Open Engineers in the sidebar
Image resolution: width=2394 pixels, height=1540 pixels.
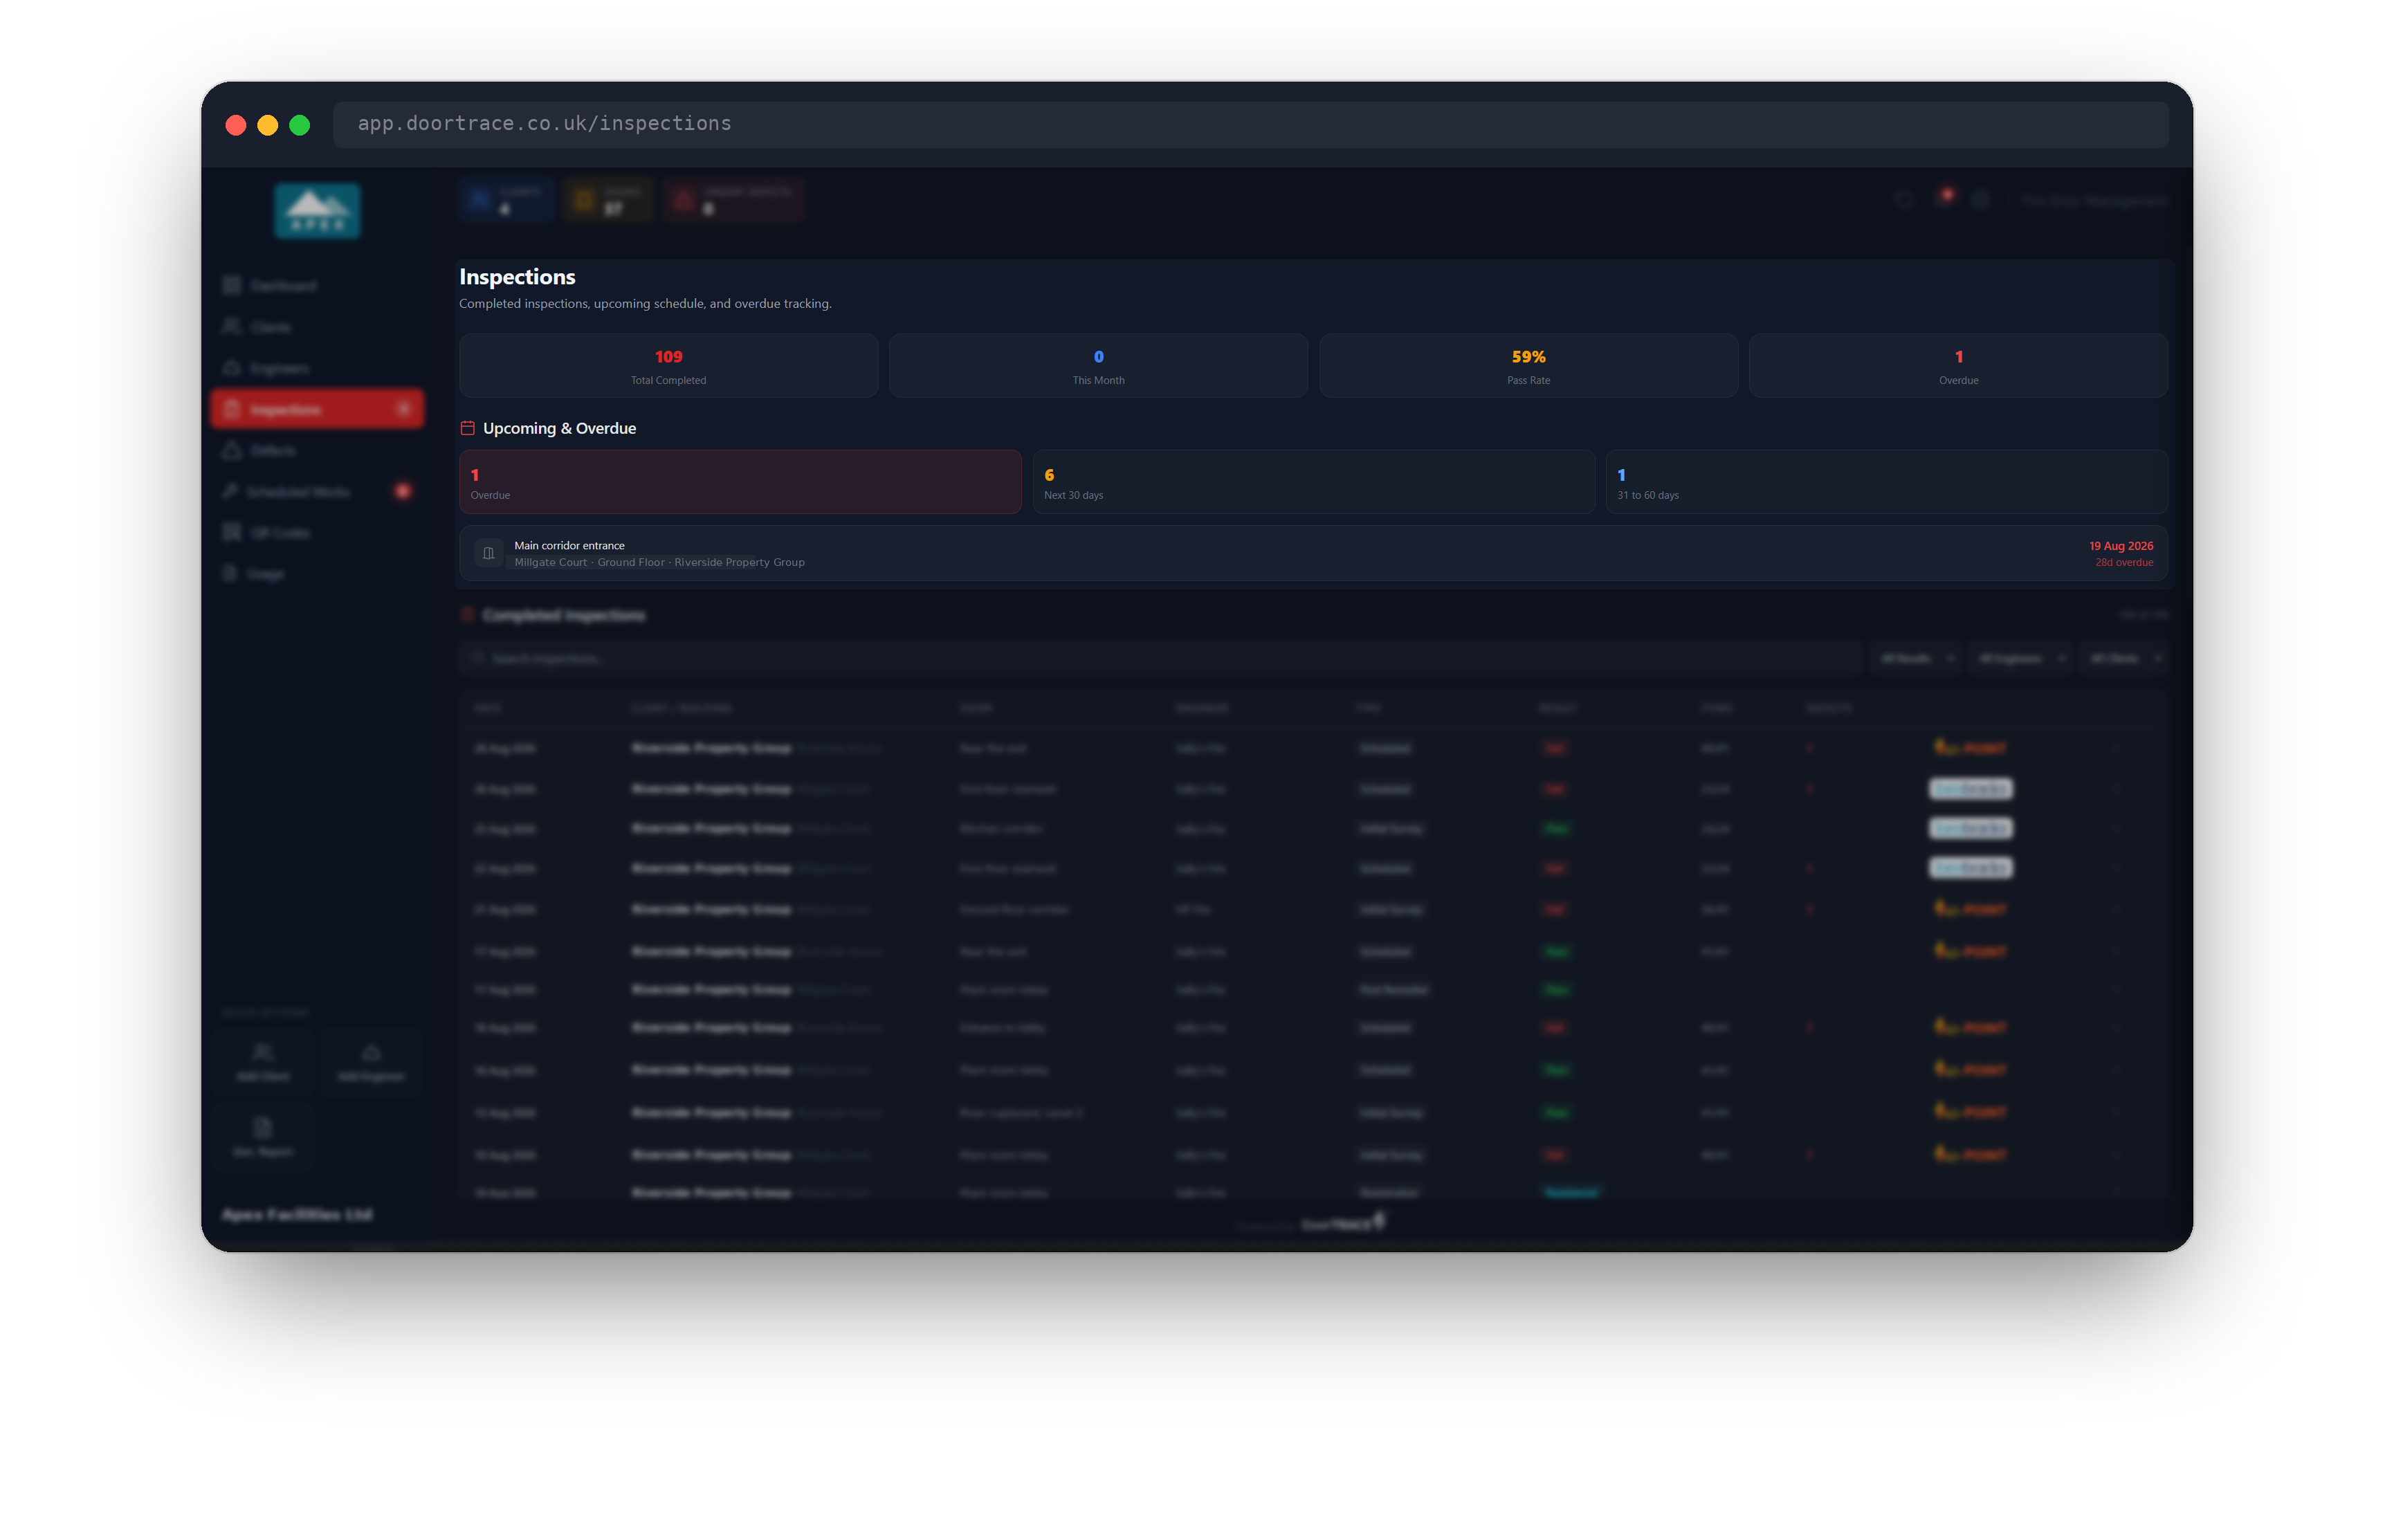point(317,368)
